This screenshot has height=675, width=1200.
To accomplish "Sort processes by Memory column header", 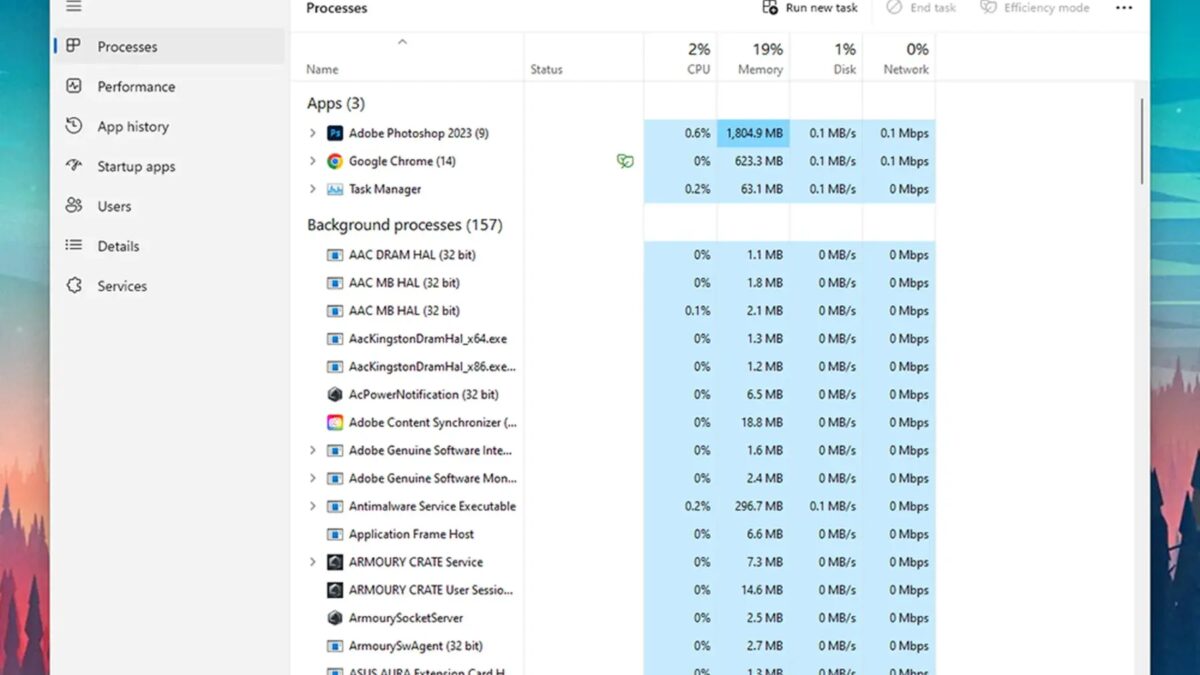I will click(x=753, y=58).
